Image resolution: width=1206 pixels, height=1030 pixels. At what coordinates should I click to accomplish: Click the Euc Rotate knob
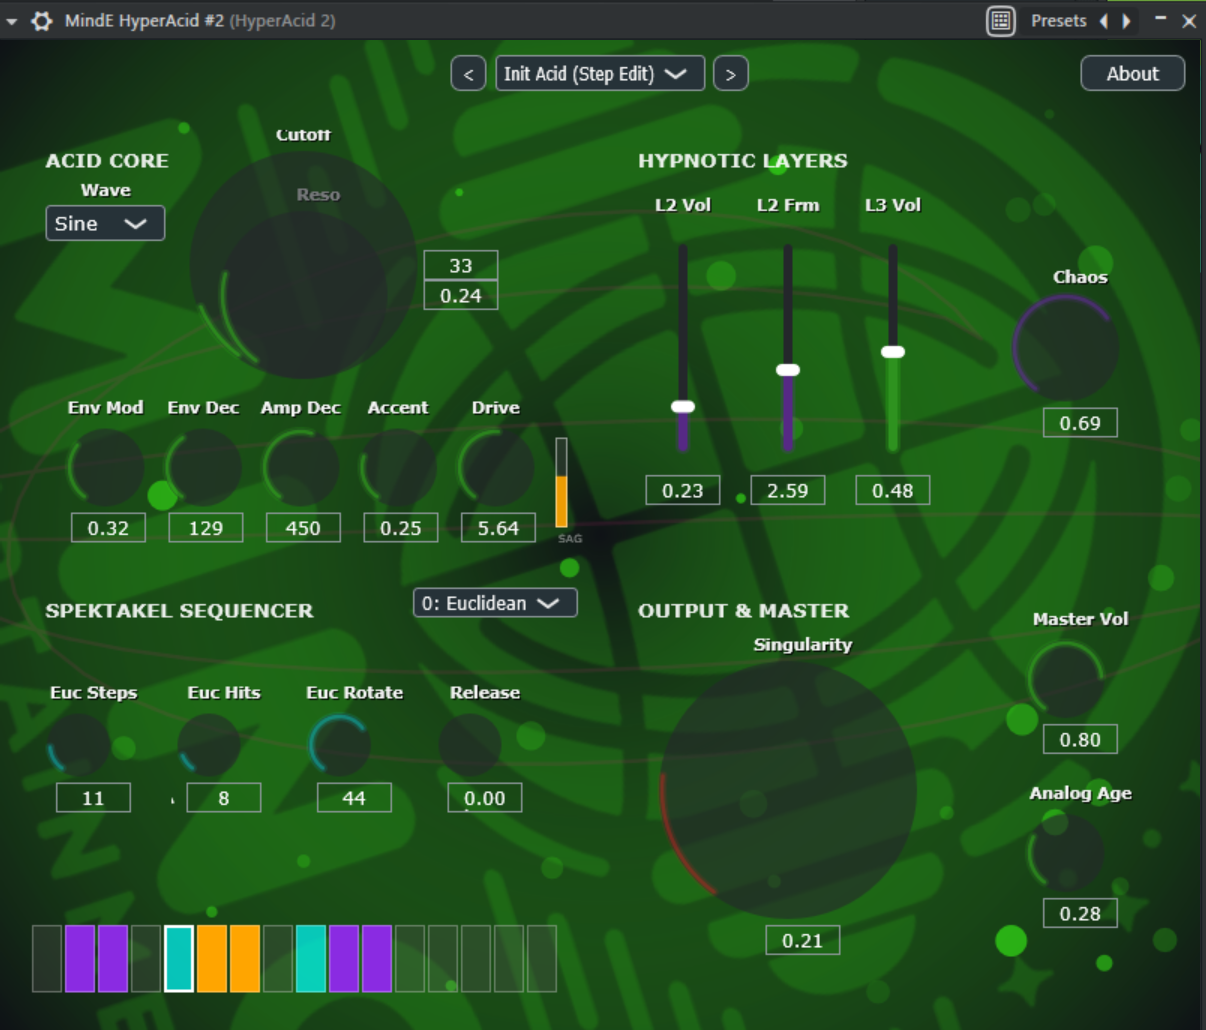pyautogui.click(x=340, y=745)
